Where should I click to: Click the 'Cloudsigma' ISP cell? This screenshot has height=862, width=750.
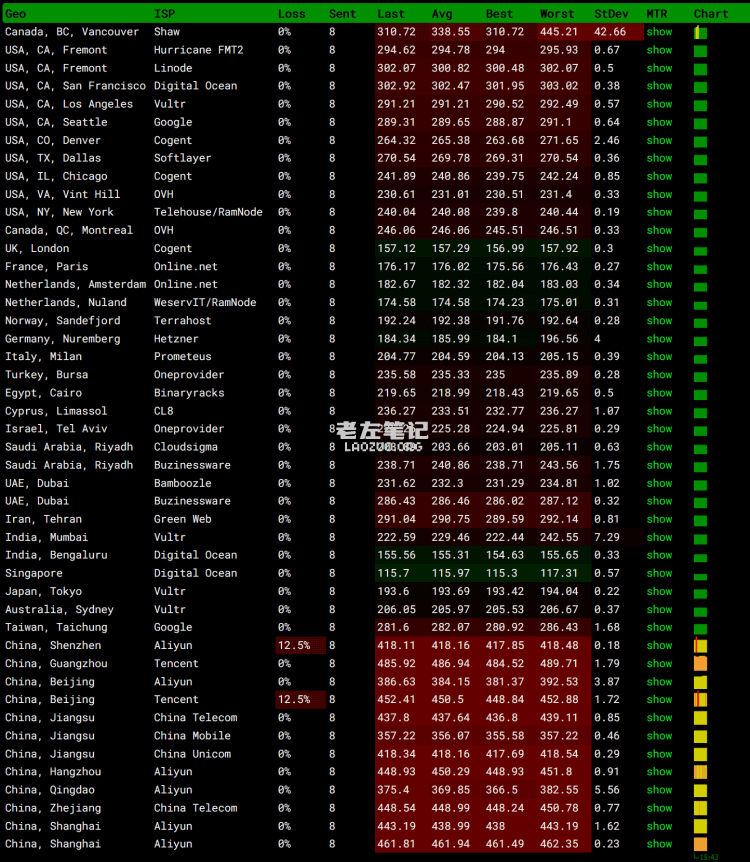185,447
